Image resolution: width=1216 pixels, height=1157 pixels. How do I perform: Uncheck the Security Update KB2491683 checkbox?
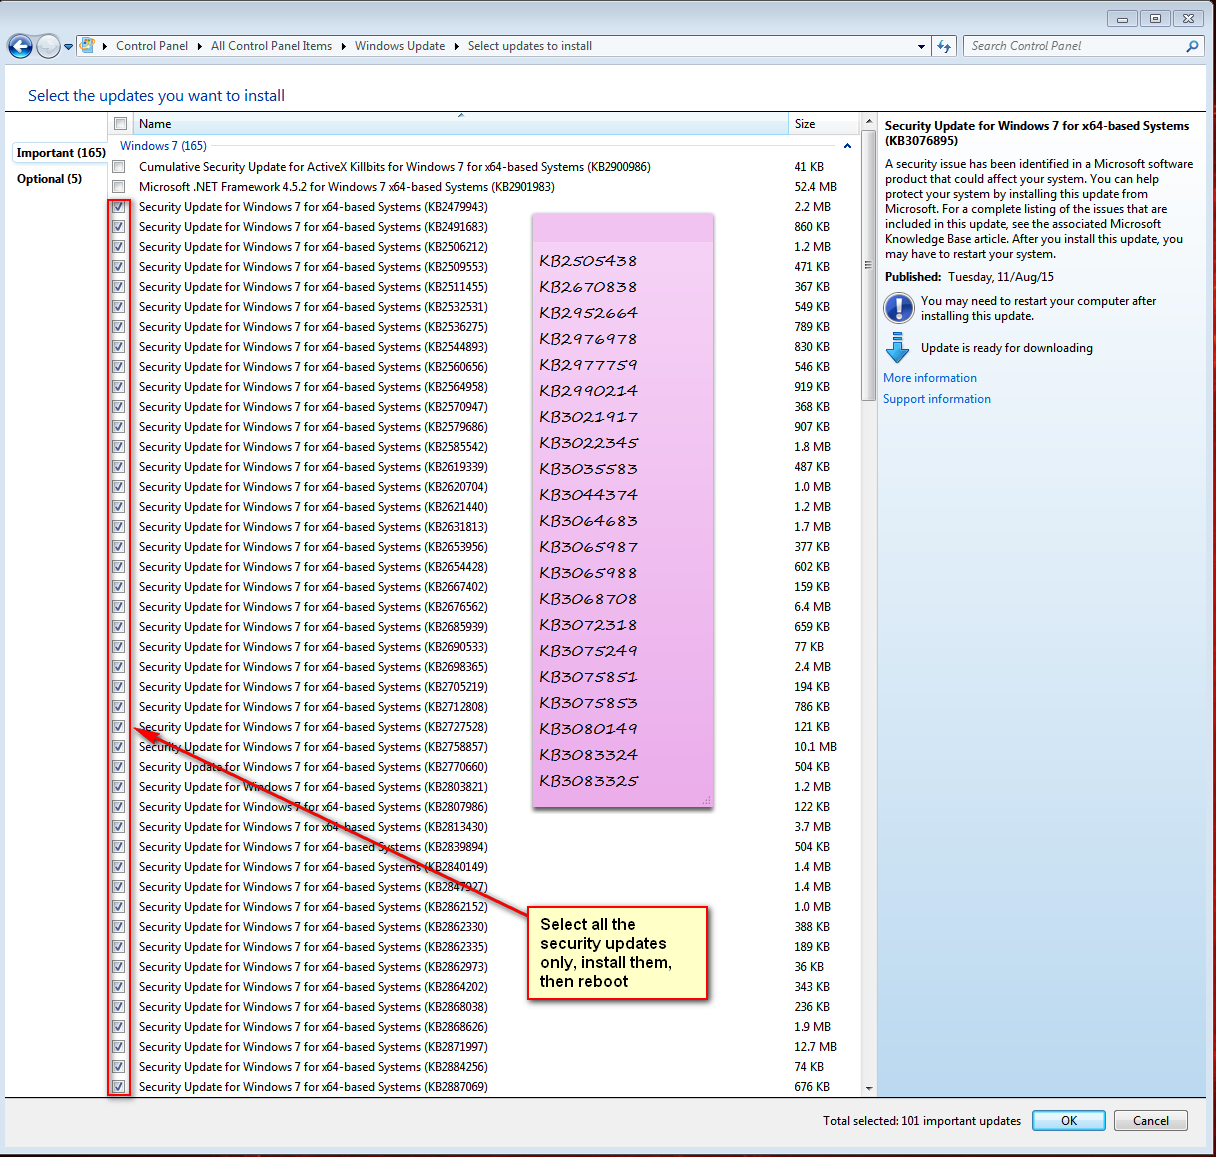[x=119, y=227]
